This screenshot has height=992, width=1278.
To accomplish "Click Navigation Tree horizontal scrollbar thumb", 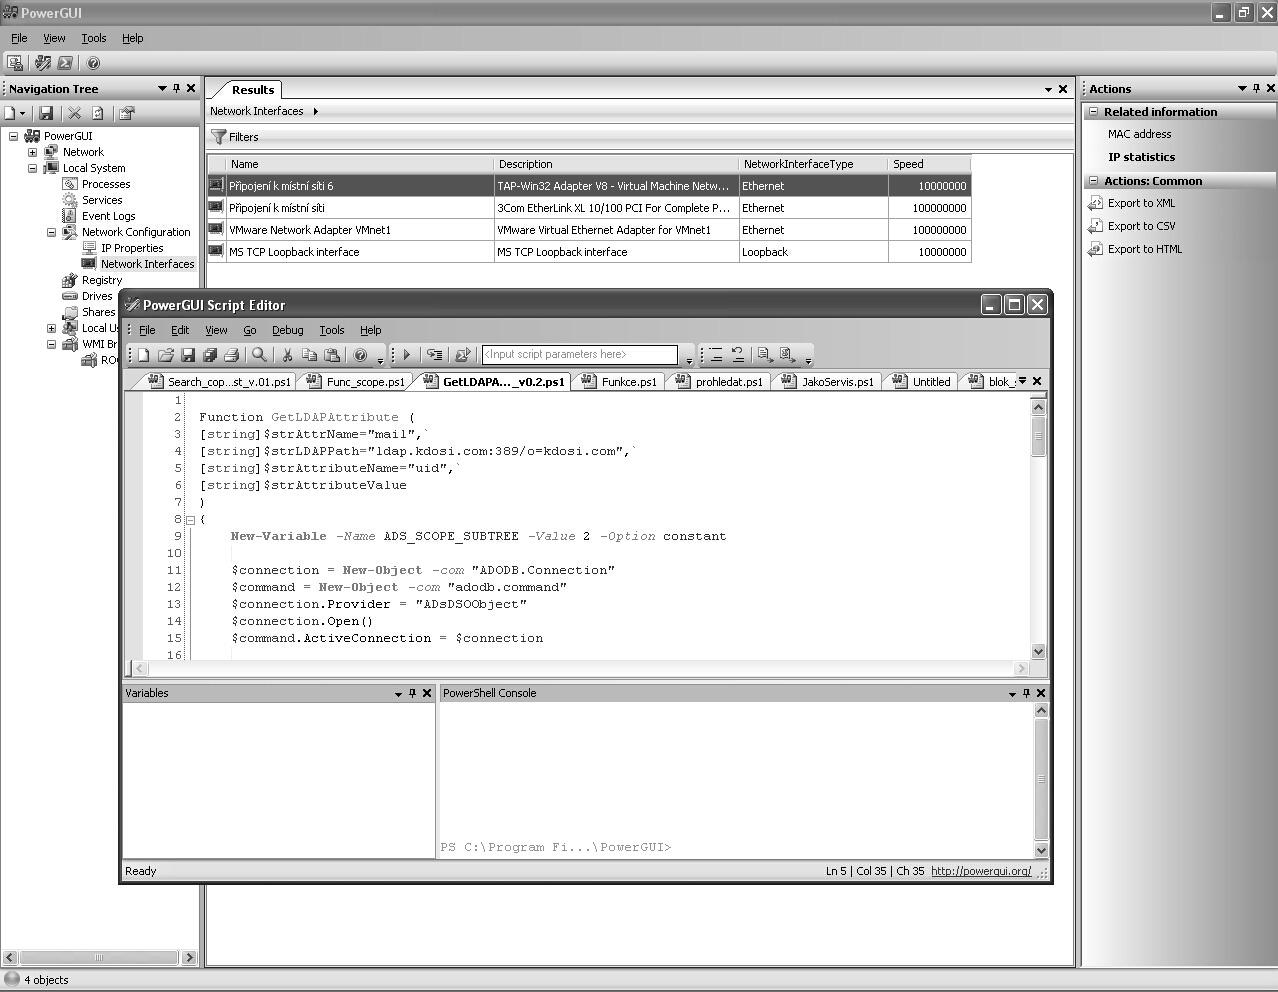I will pos(98,957).
